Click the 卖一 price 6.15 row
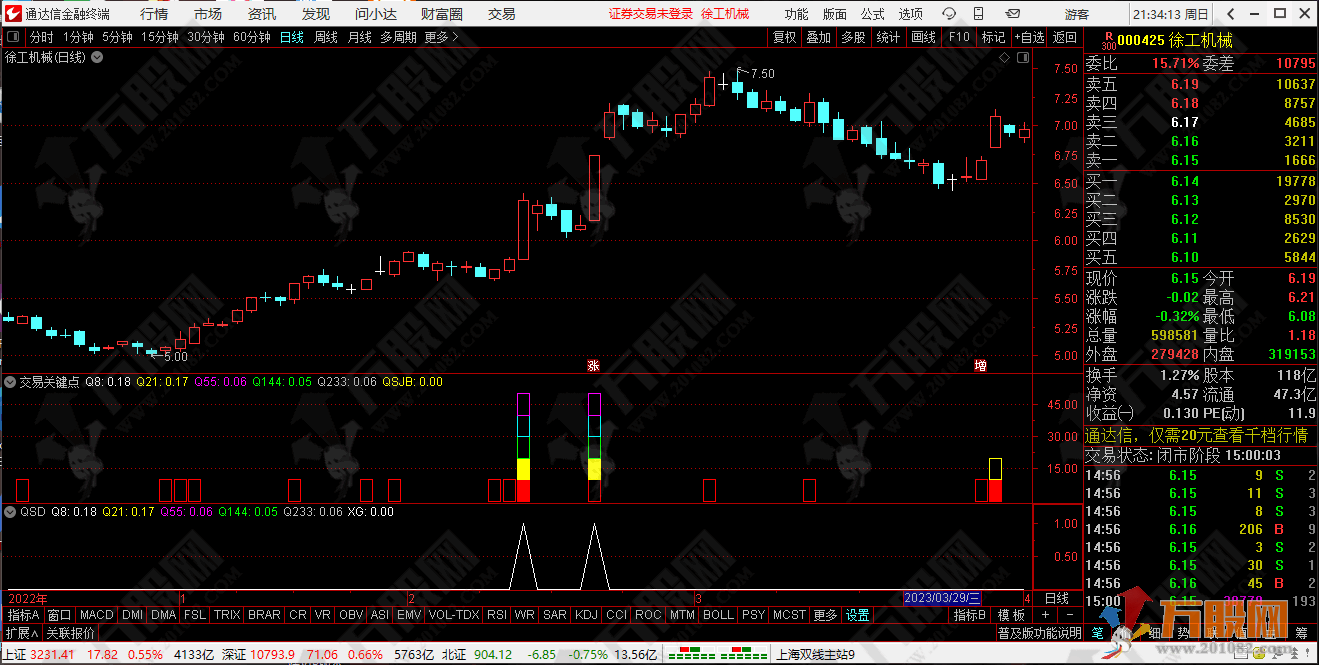1319x665 pixels. coord(1201,160)
